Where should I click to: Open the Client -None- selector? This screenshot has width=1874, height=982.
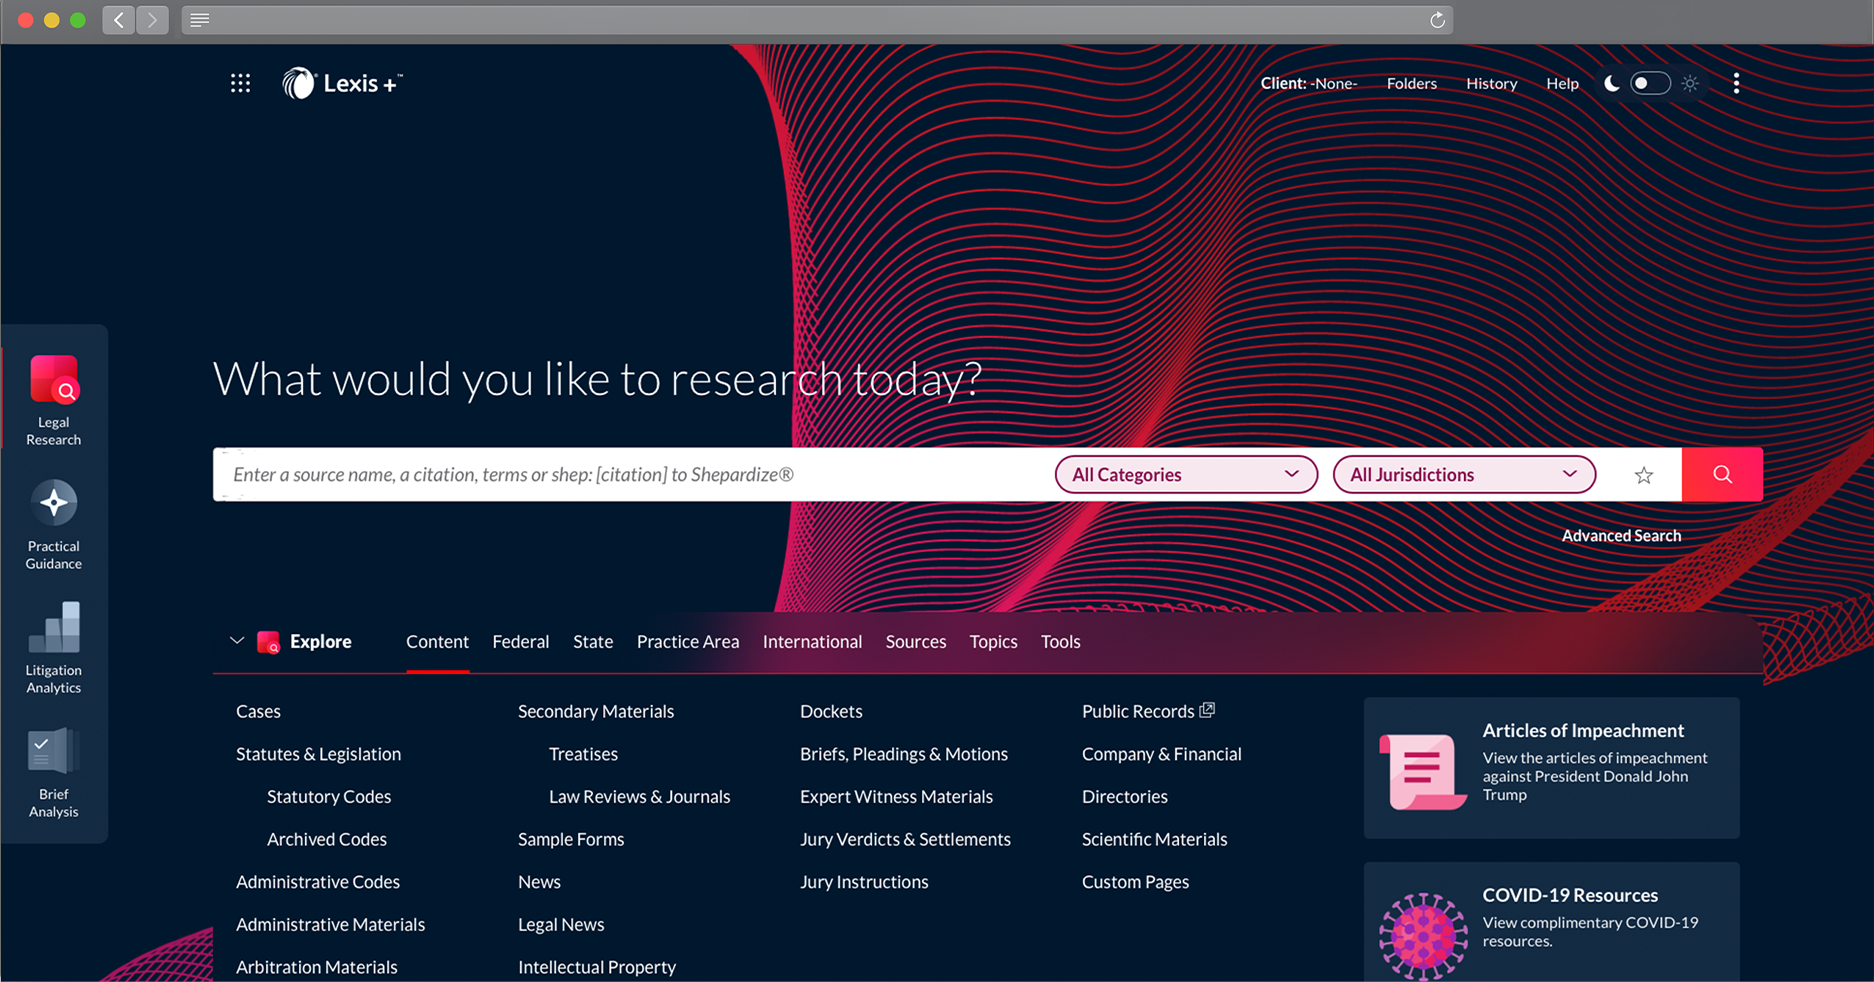coord(1308,83)
